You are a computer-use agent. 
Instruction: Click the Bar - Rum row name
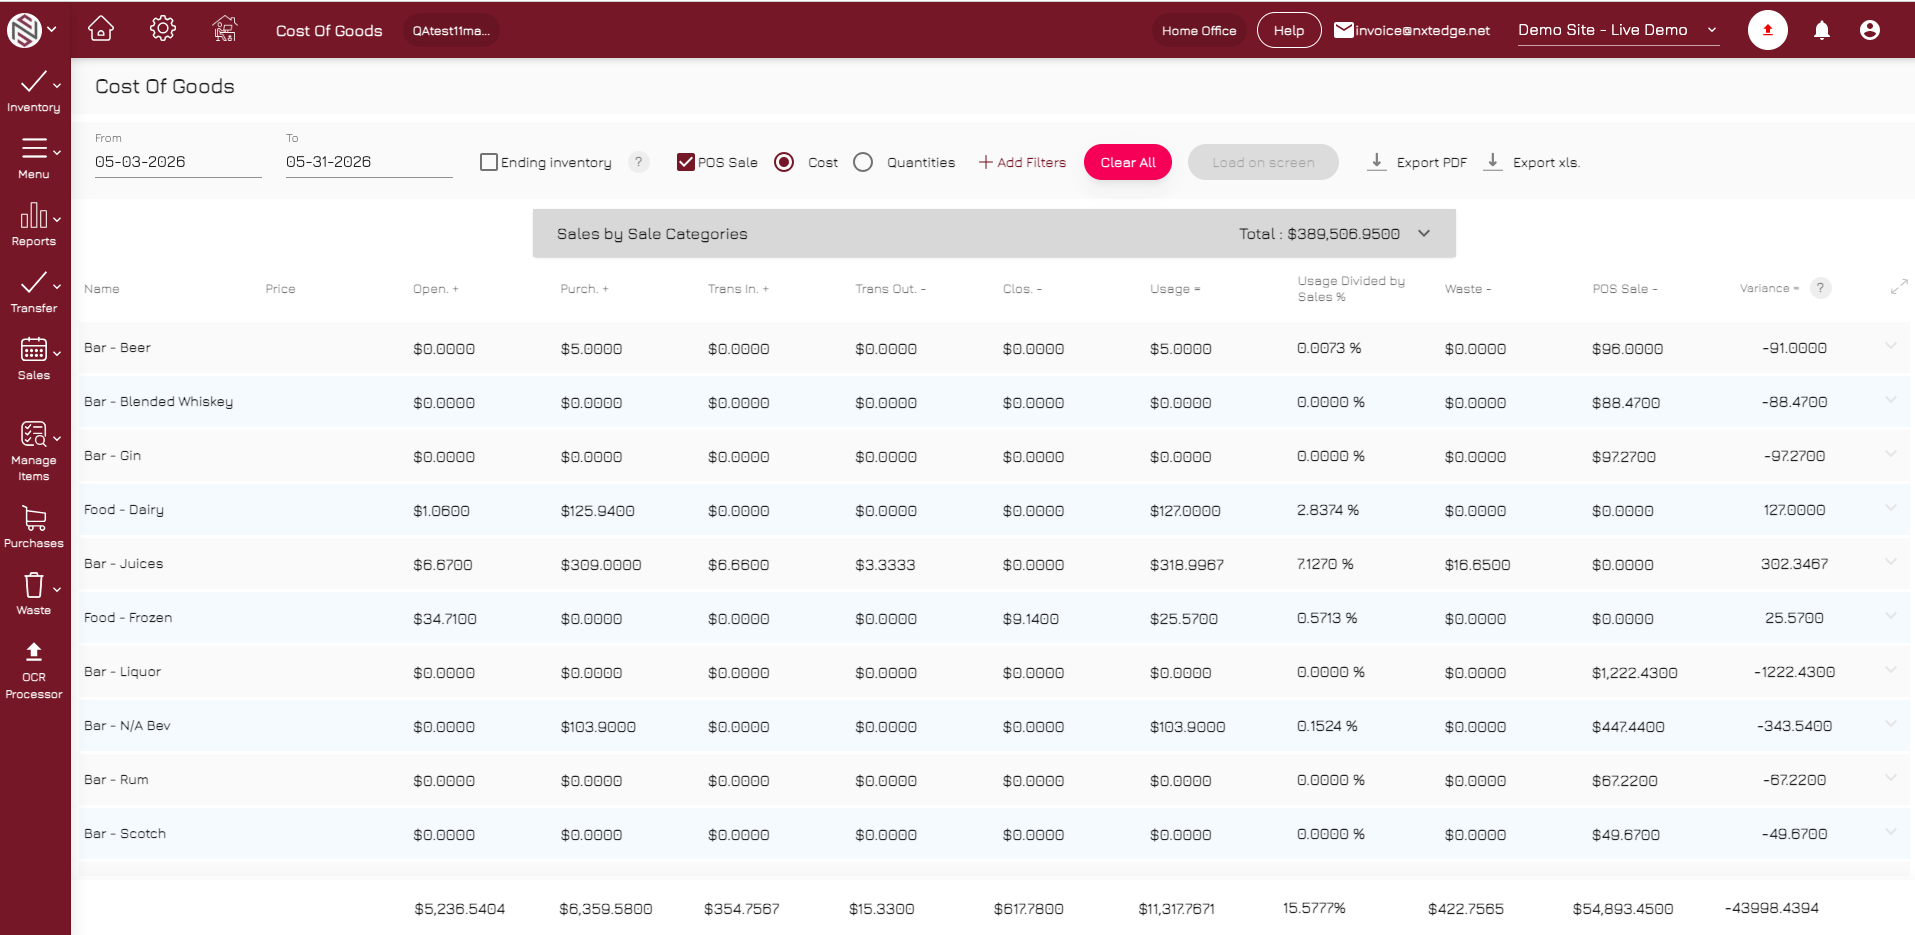pyautogui.click(x=116, y=780)
